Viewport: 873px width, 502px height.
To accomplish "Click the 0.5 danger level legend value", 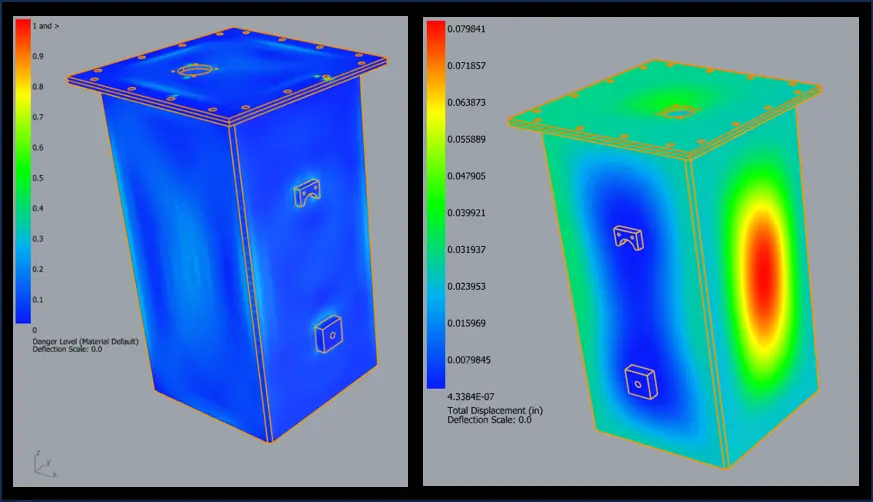I will pos(38,178).
